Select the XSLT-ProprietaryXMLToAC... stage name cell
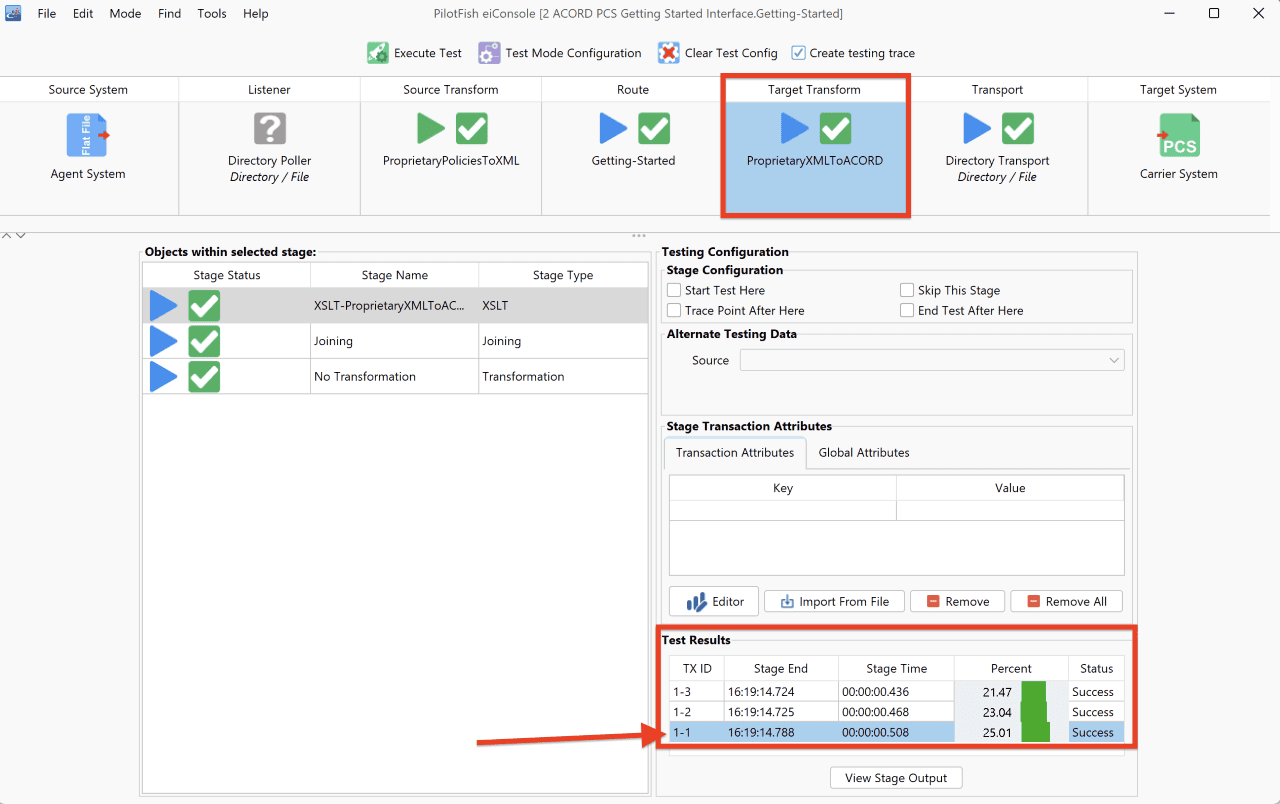Screen dimensions: 1280x804 click(395, 306)
